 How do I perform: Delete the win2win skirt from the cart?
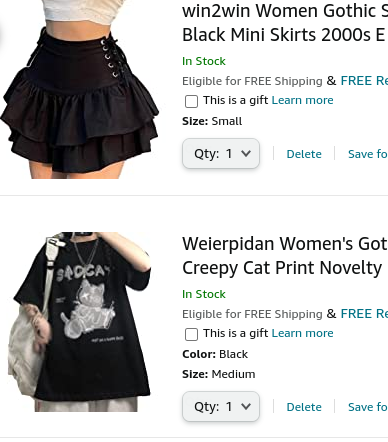pyautogui.click(x=304, y=154)
